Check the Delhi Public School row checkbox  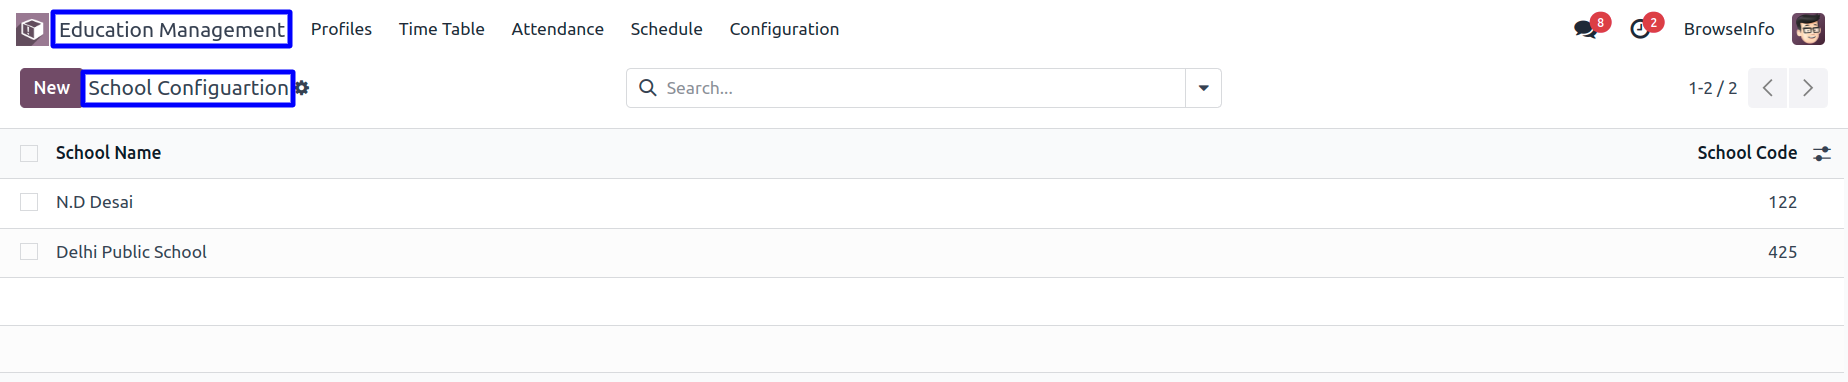29,252
